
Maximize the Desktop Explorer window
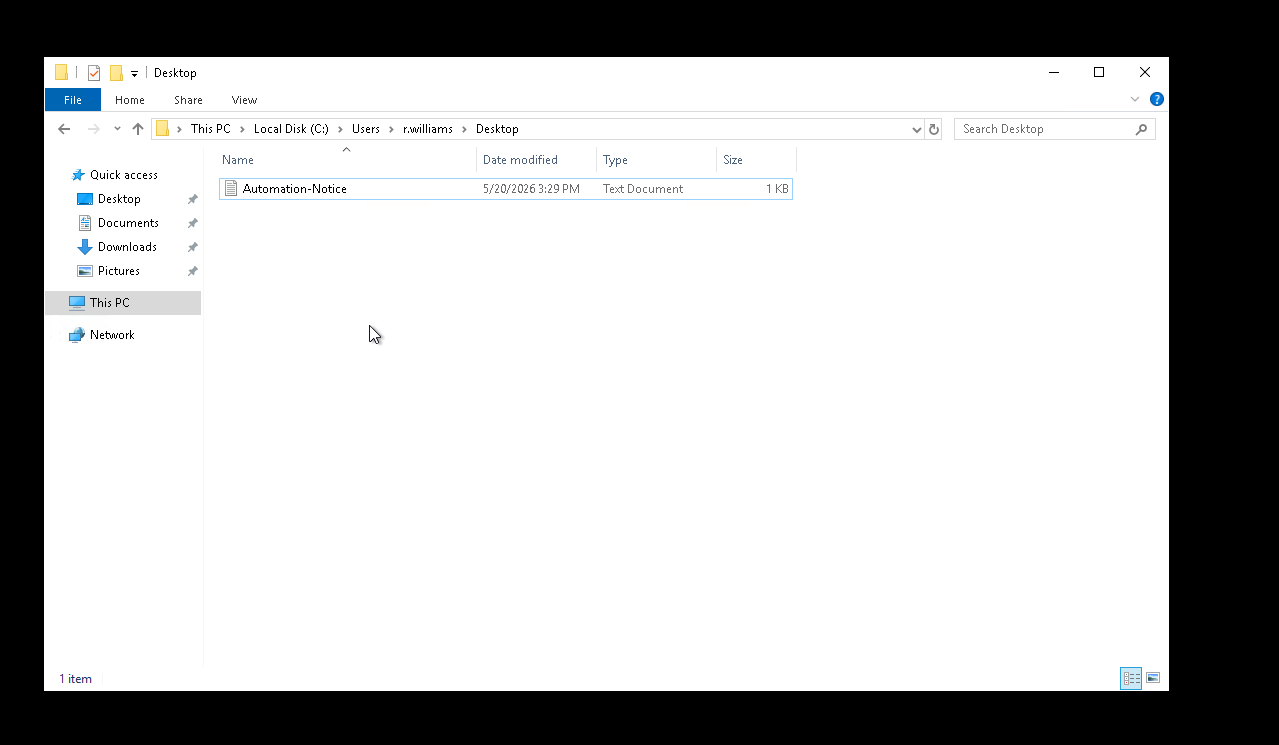tap(1099, 72)
